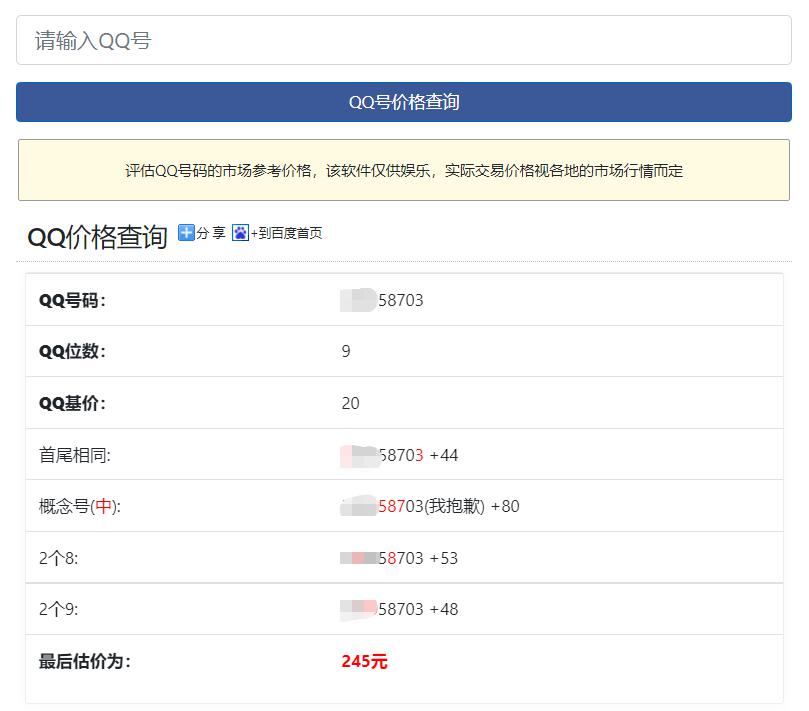This screenshot has width=809, height=711.
Task: Click the QQ位数 row label
Action: tap(72, 352)
